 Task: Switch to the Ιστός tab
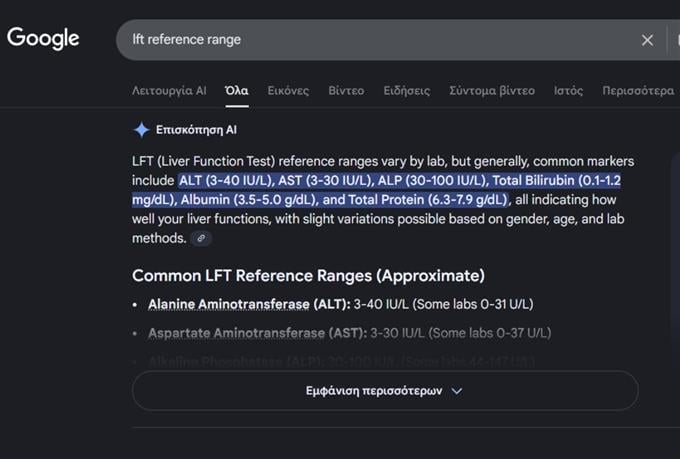point(568,90)
